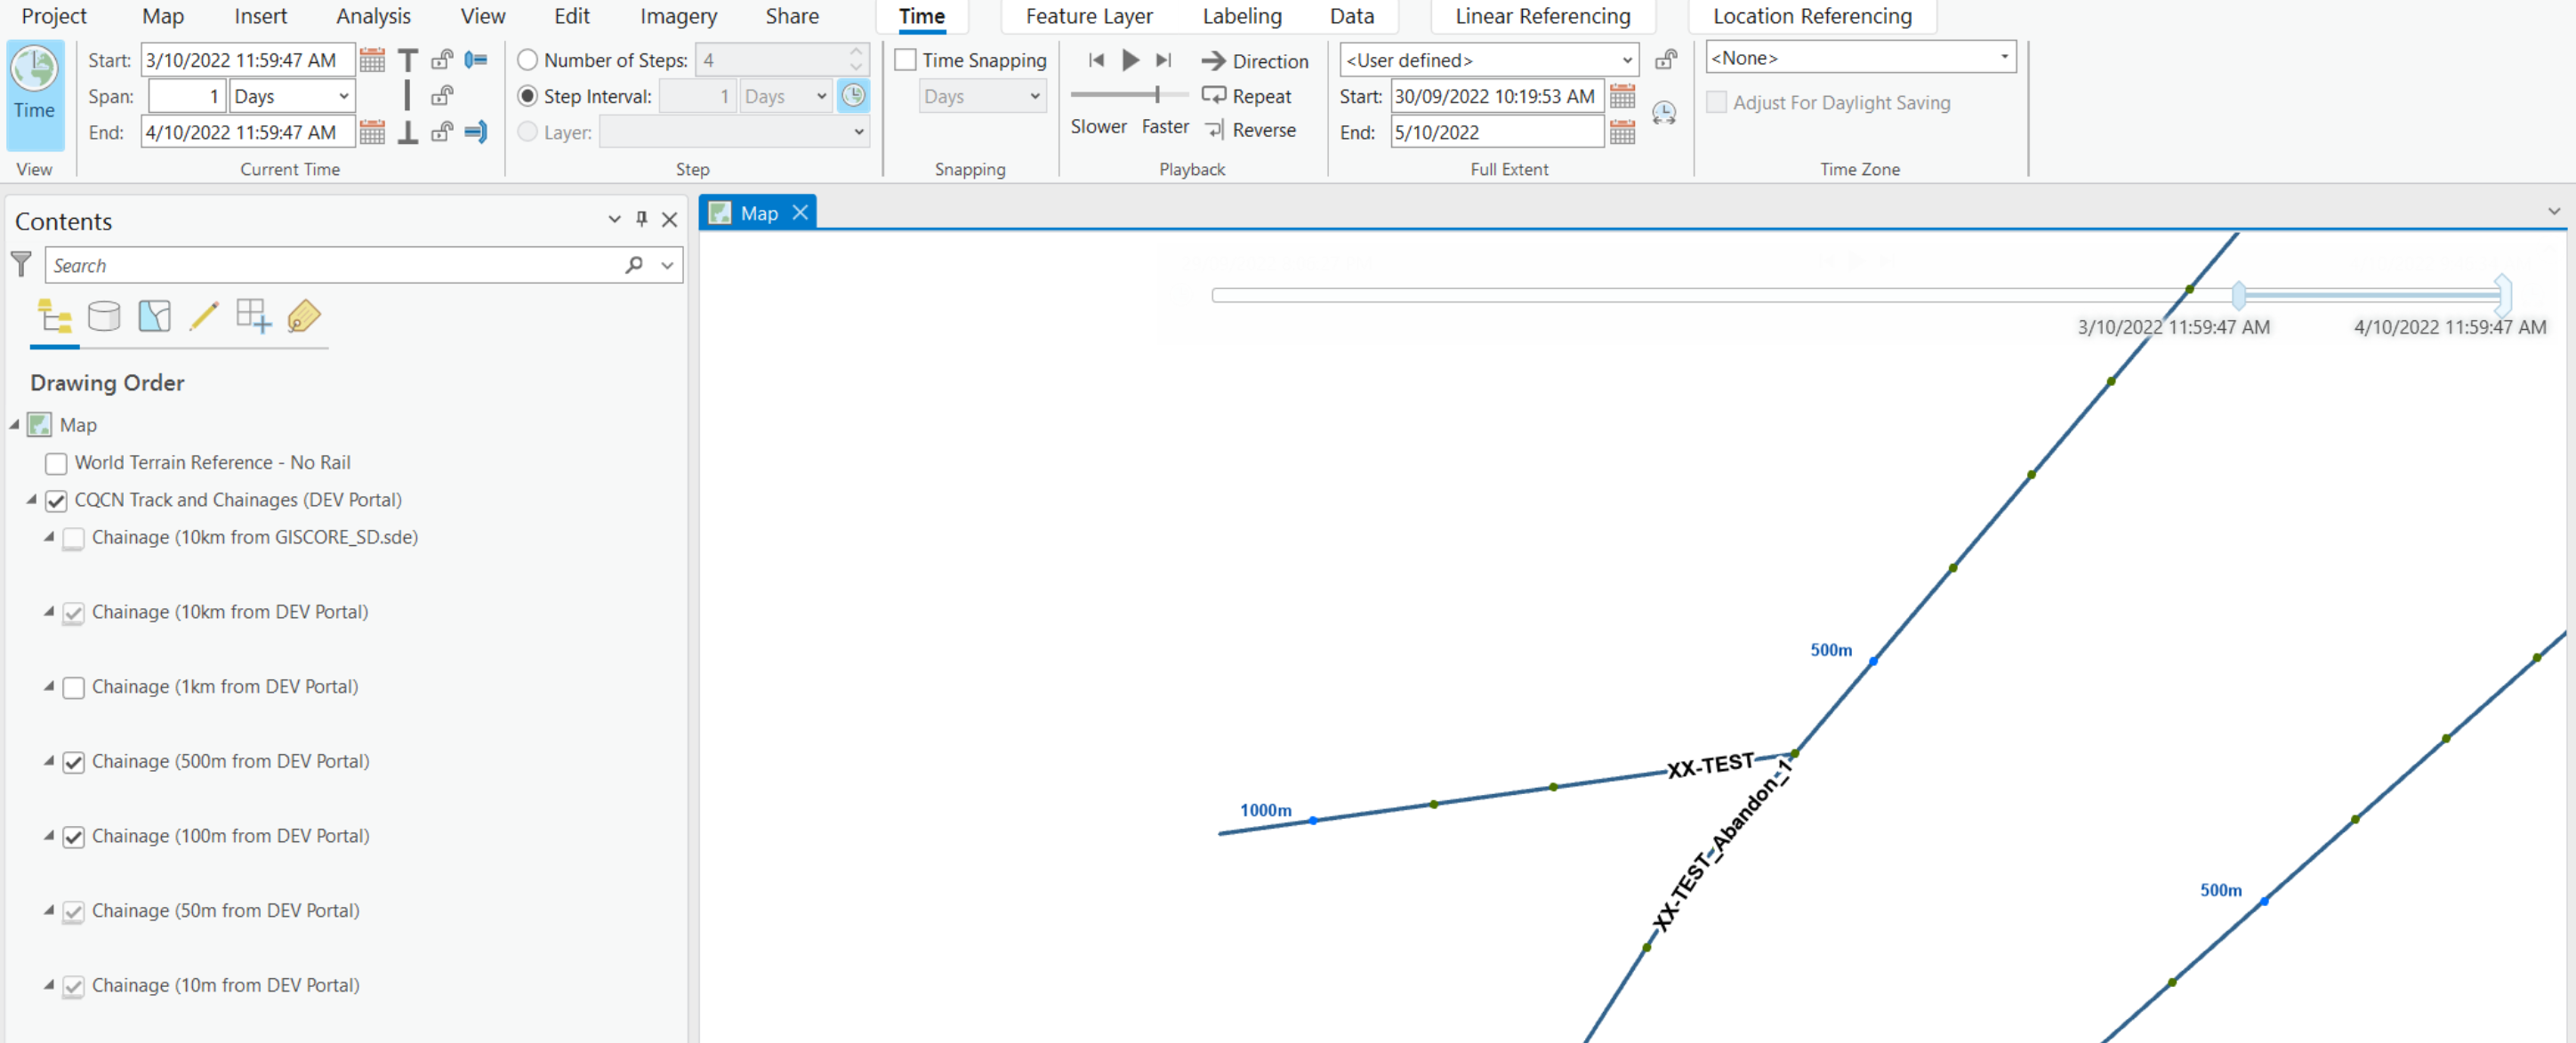Open the Linear Referencing ribbon tab
Screen dimensions: 2576x1043
1542,16
